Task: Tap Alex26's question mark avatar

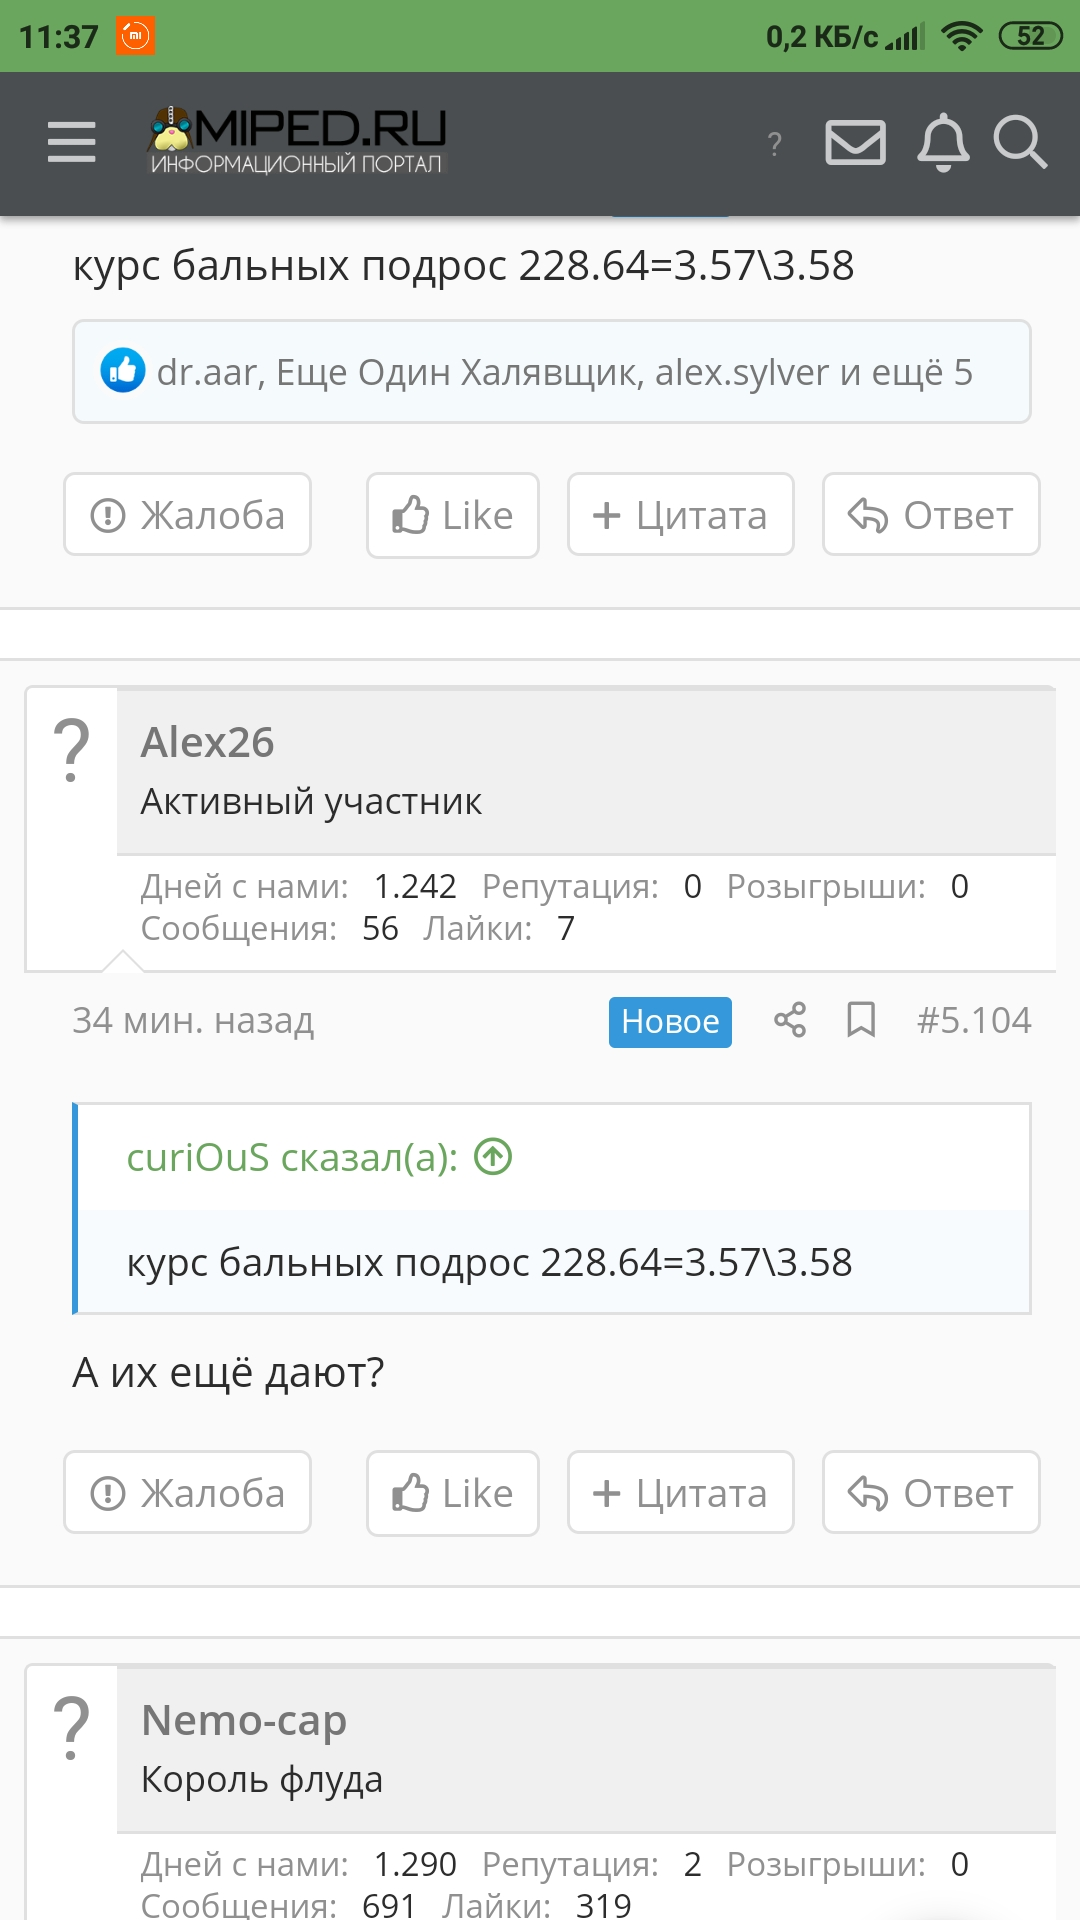Action: point(71,750)
